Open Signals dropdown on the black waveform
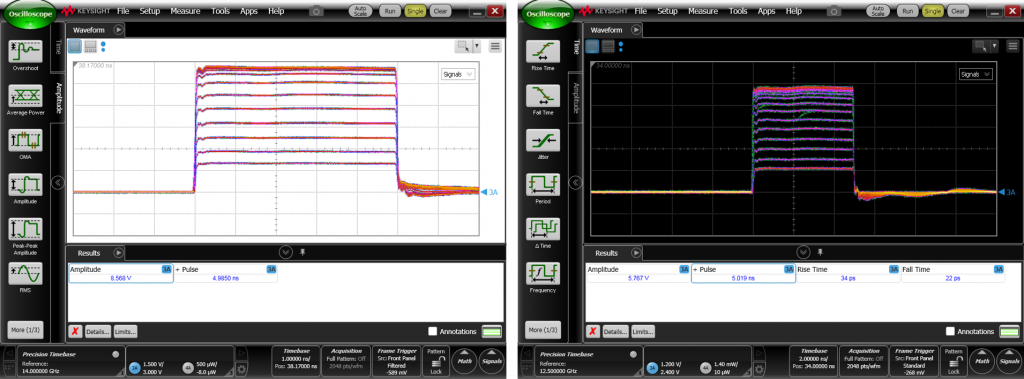 point(976,74)
